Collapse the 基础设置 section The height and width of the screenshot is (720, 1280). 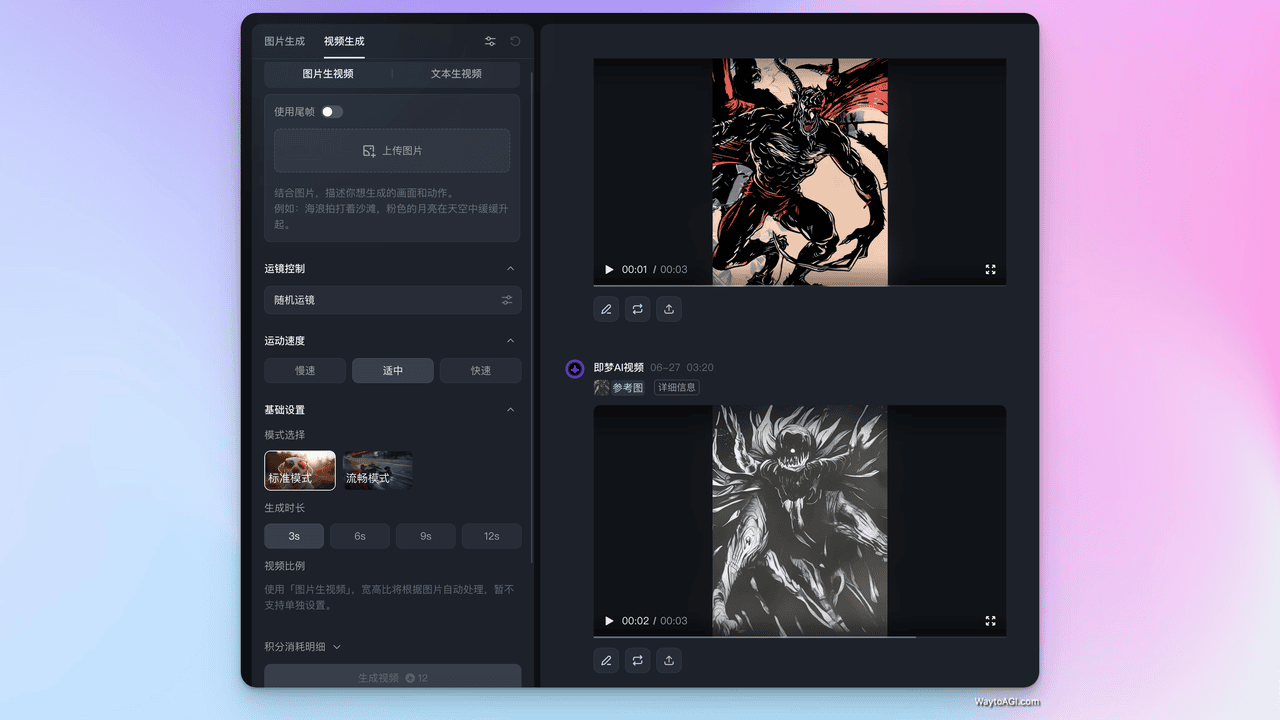510,410
